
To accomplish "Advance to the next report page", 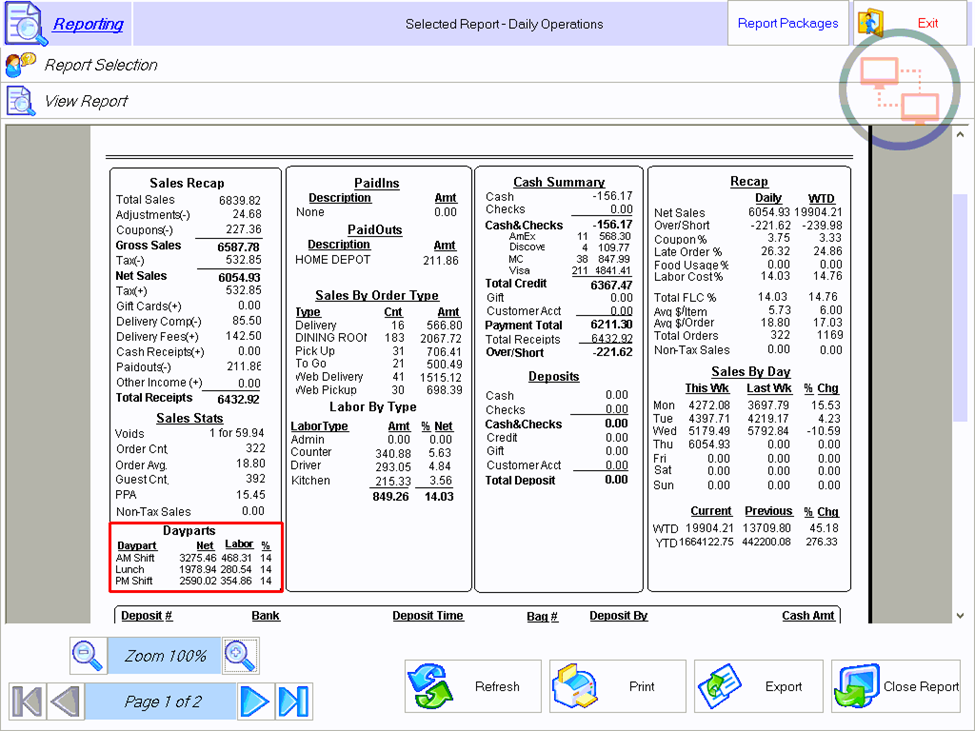I will click(255, 701).
